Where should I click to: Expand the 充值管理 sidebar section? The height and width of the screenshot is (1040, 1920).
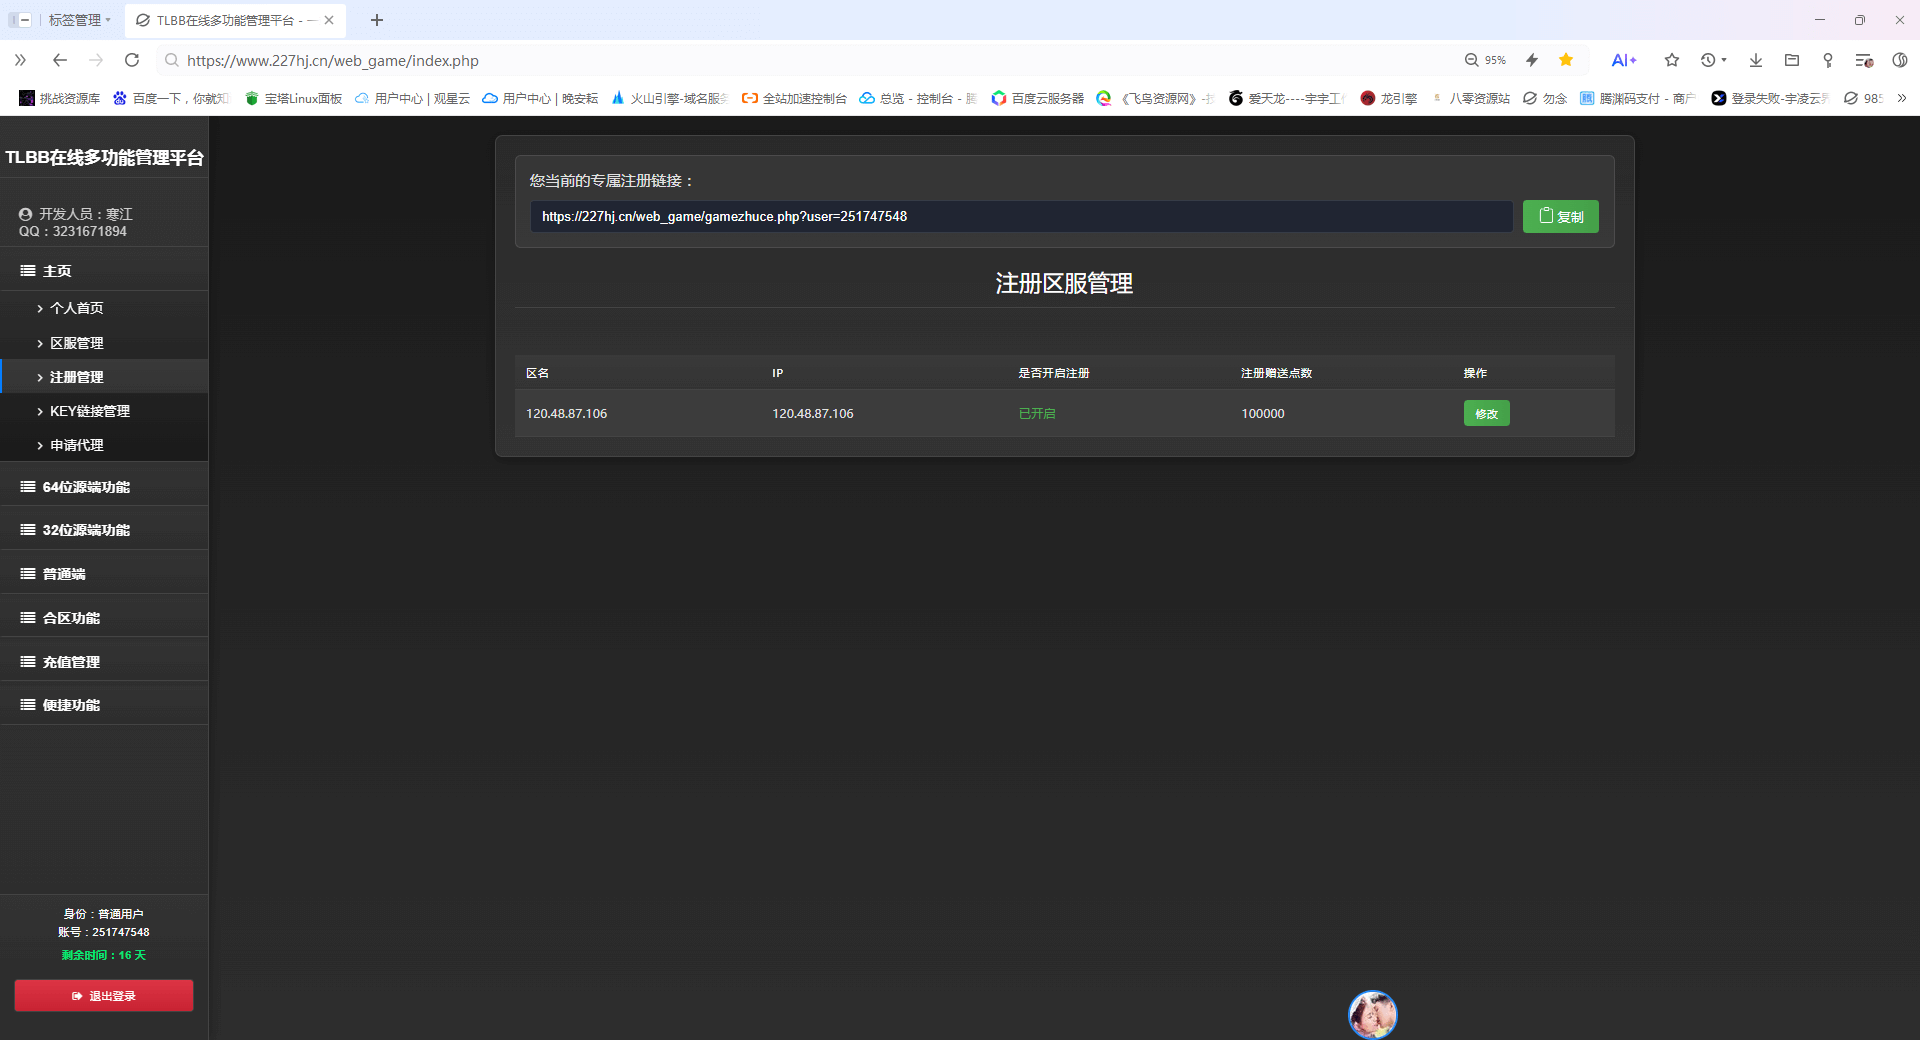click(x=71, y=662)
